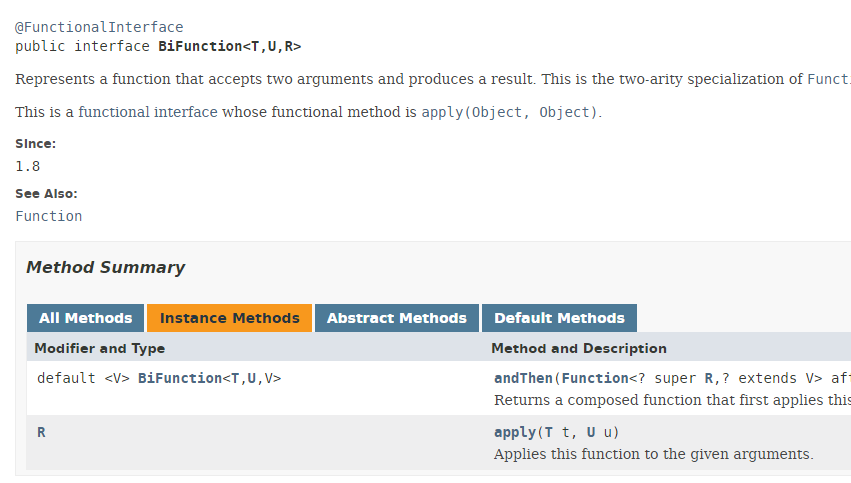The image size is (851, 483).
Task: Open apply(Object, Object) link in description
Action: (x=509, y=112)
